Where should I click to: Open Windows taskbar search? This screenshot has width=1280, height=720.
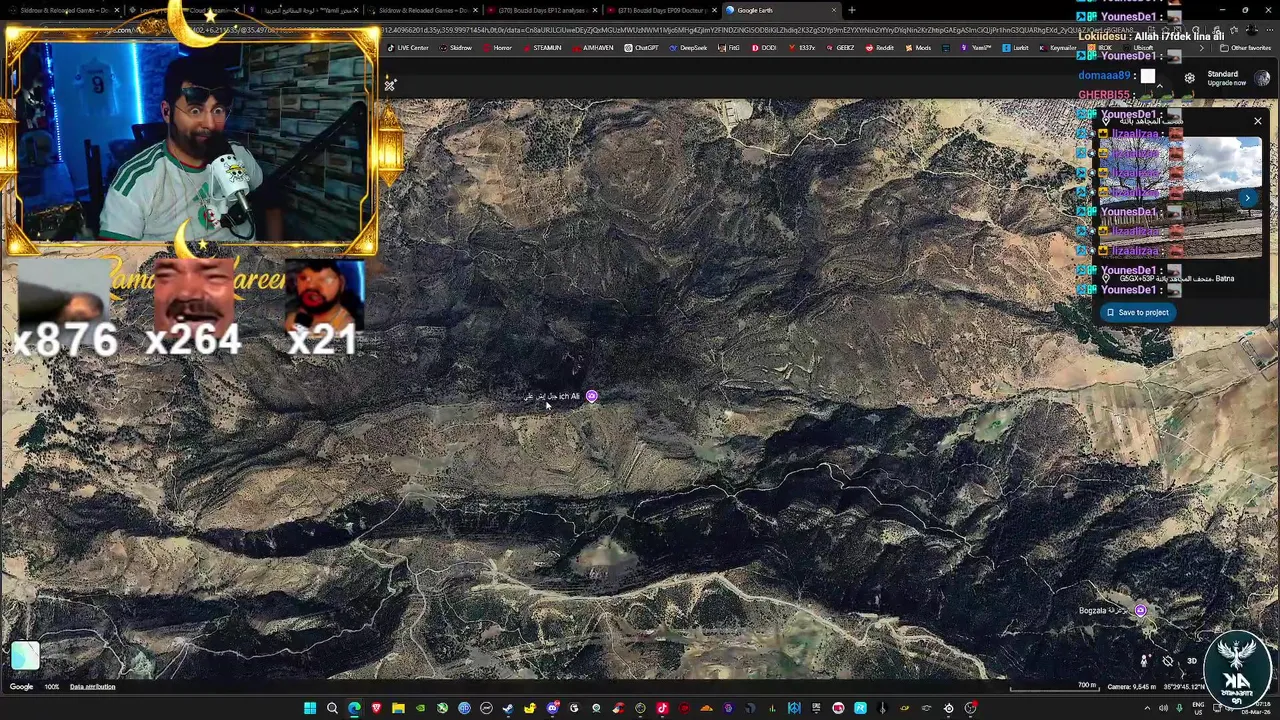(332, 708)
